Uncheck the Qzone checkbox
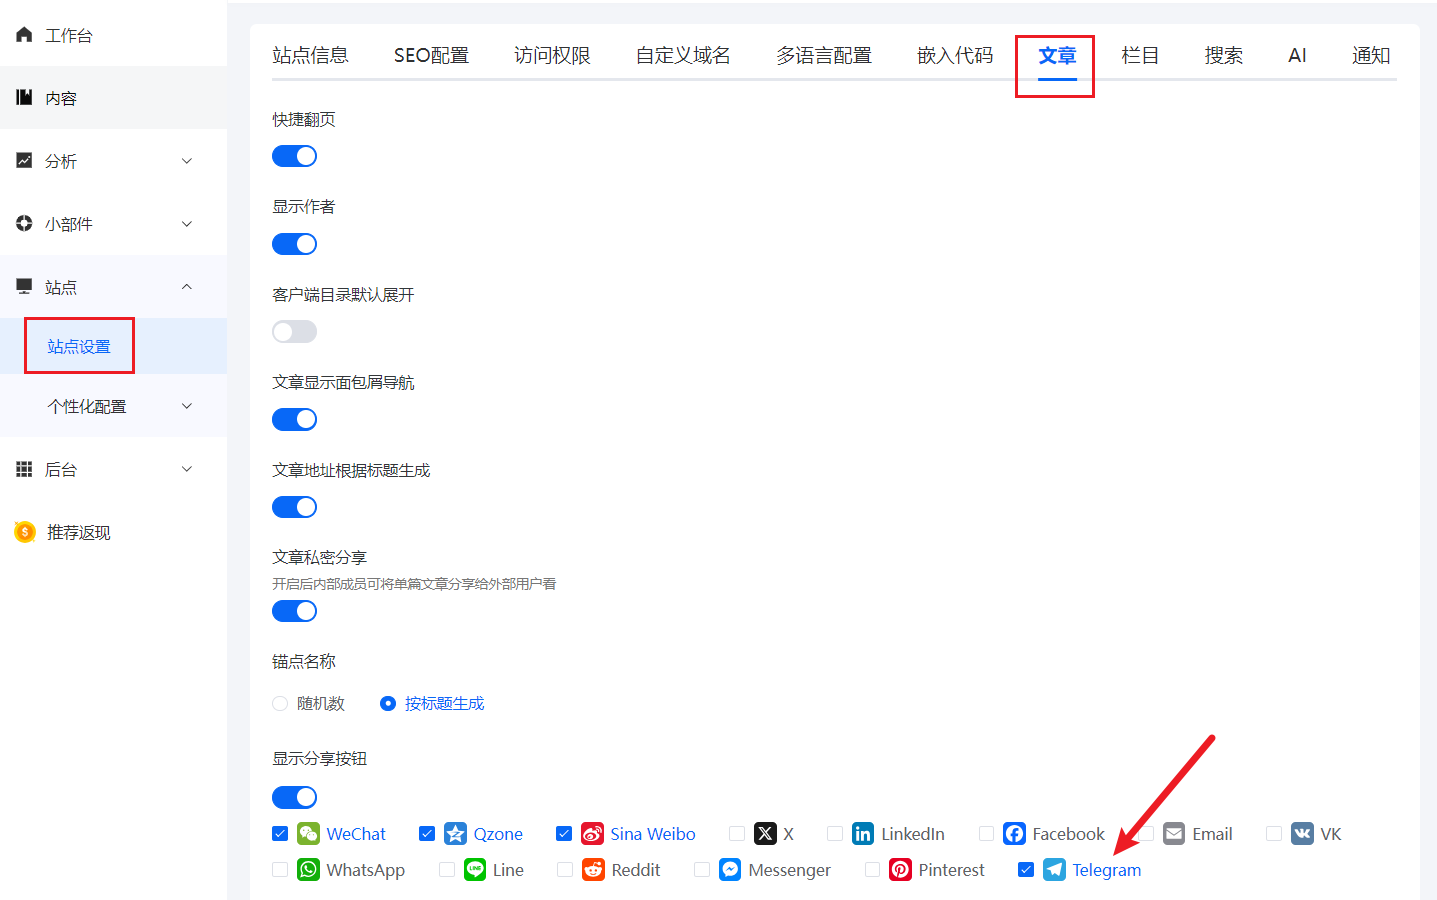The width and height of the screenshot is (1437, 900). pyautogui.click(x=427, y=833)
